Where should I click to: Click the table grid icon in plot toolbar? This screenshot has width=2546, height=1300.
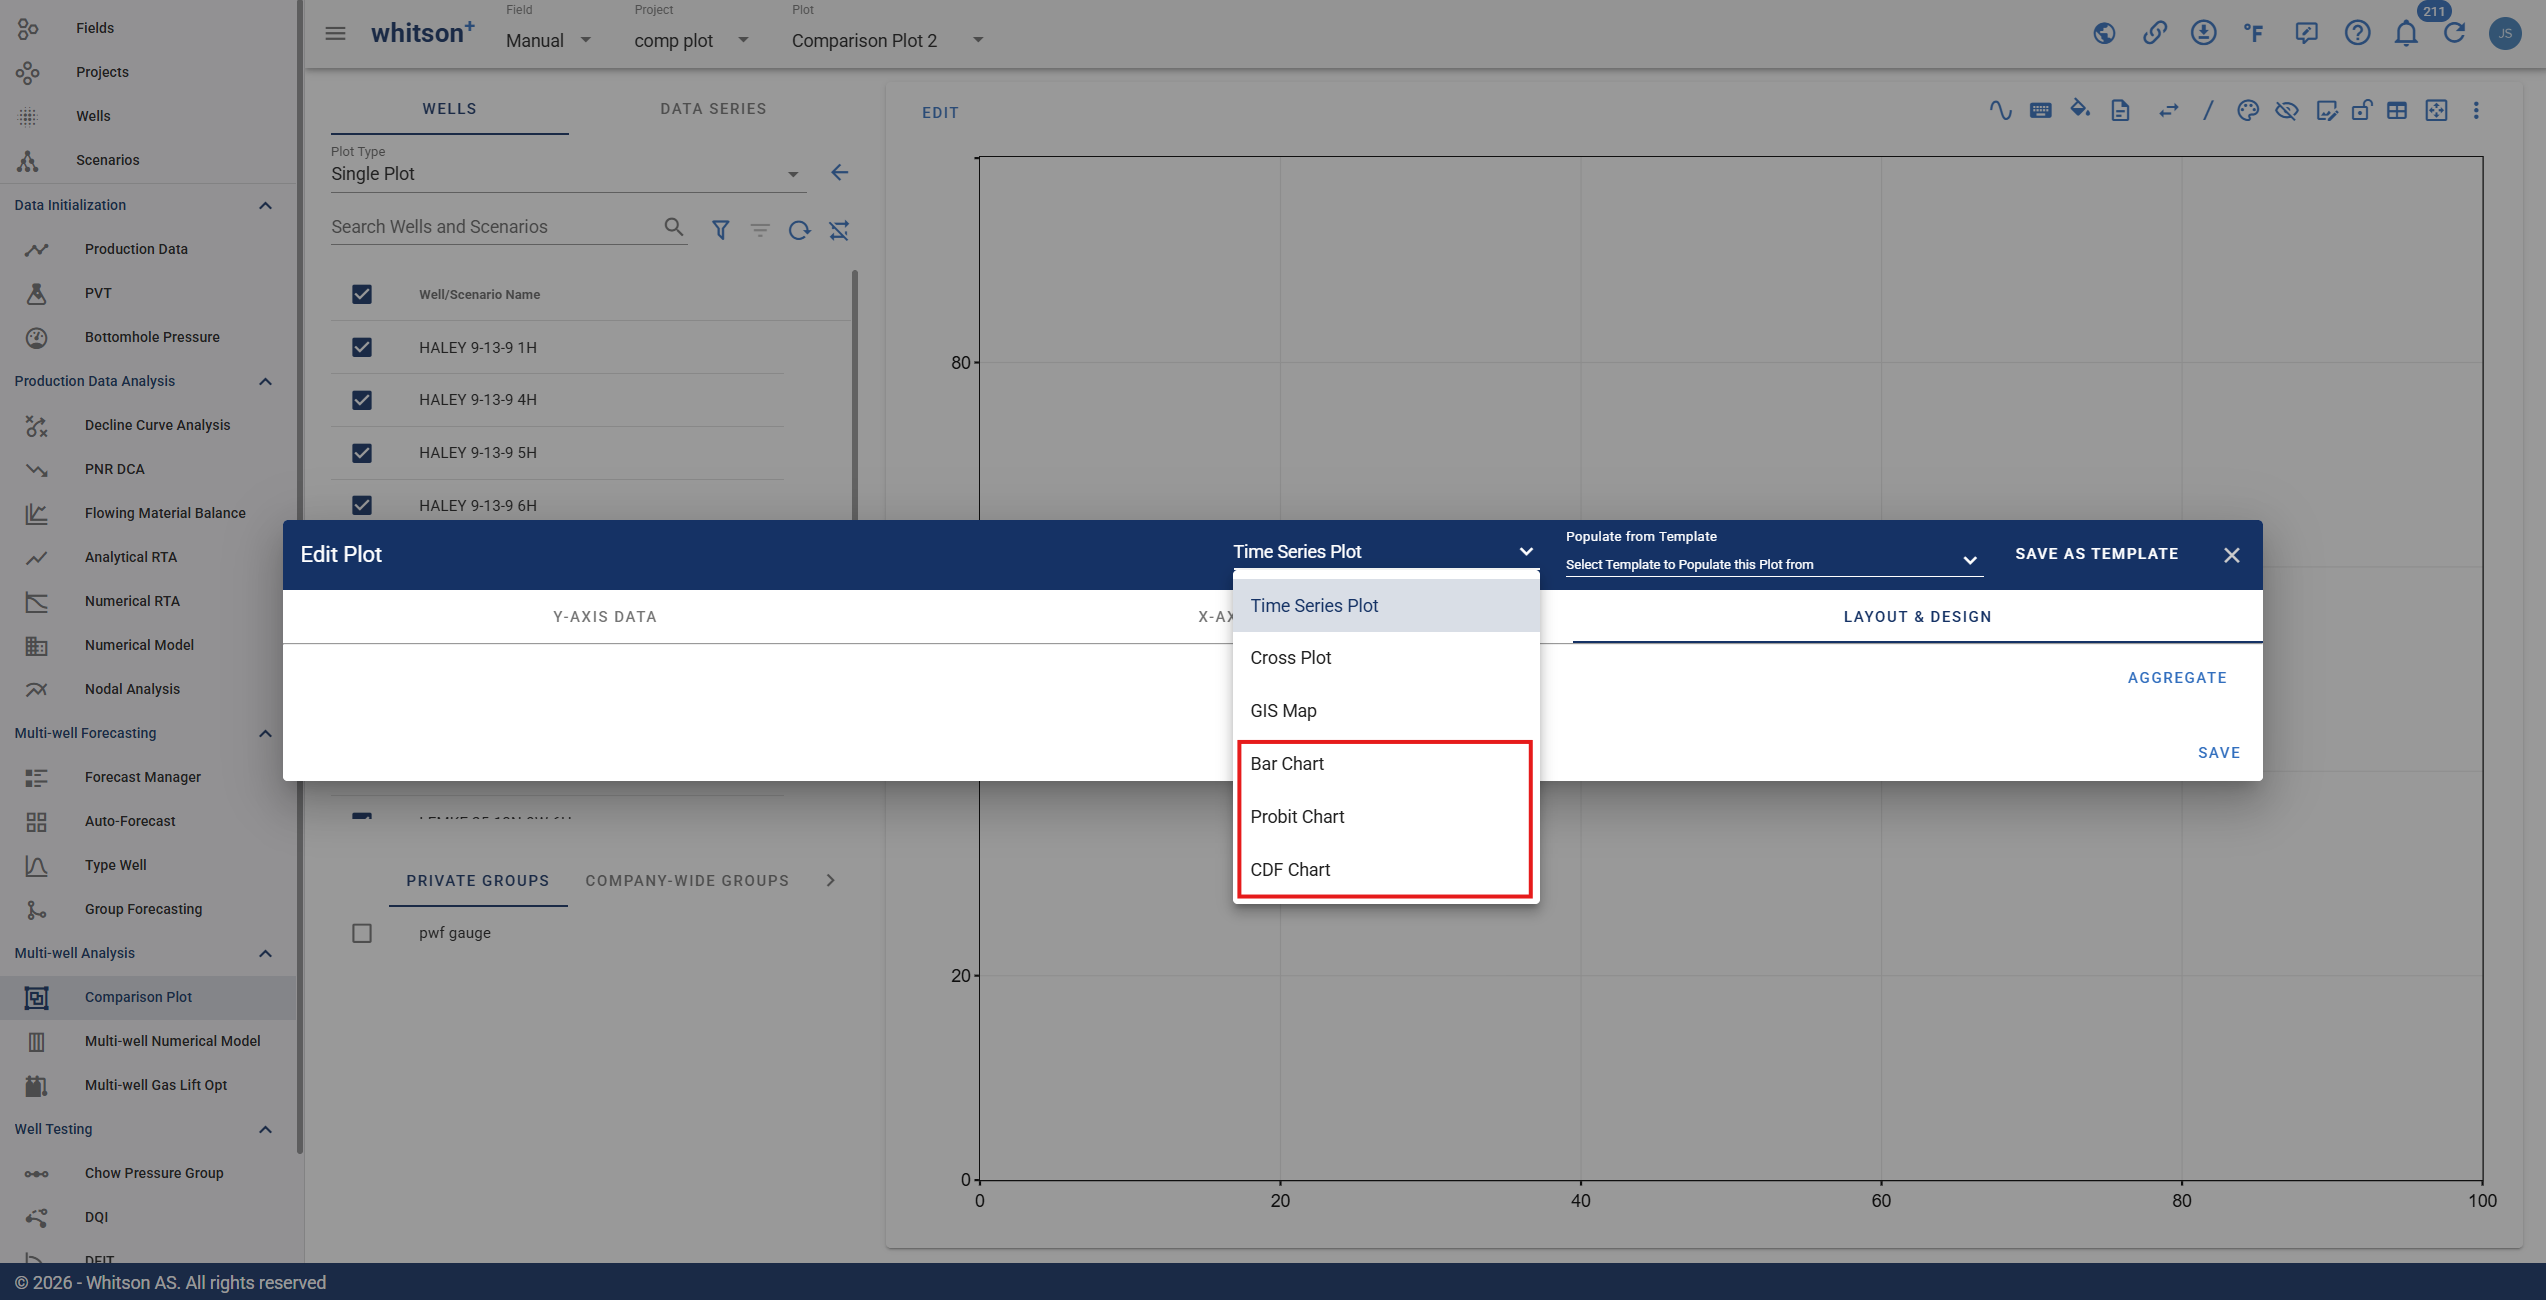pyautogui.click(x=2397, y=110)
